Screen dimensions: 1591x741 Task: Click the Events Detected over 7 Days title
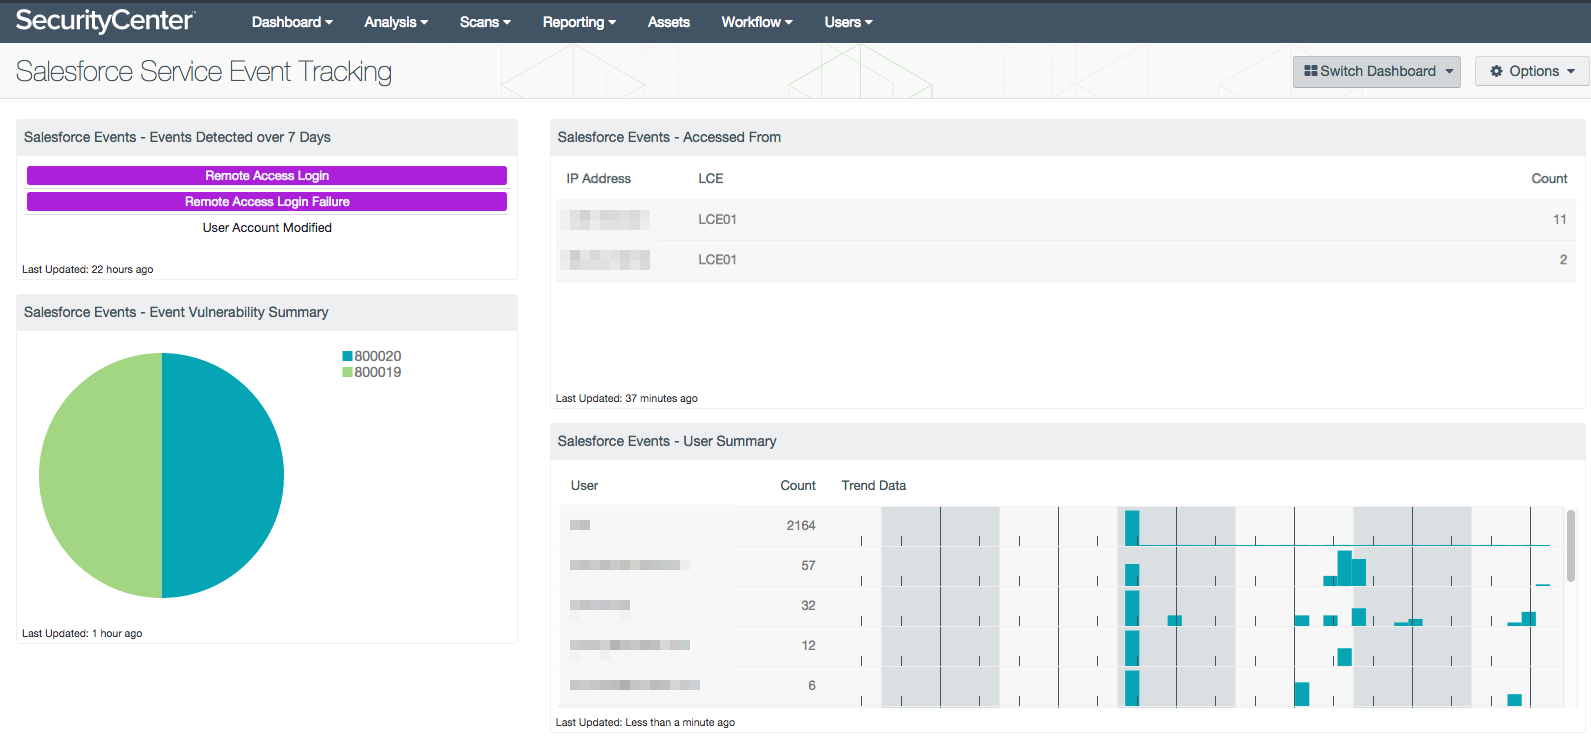[x=177, y=137]
